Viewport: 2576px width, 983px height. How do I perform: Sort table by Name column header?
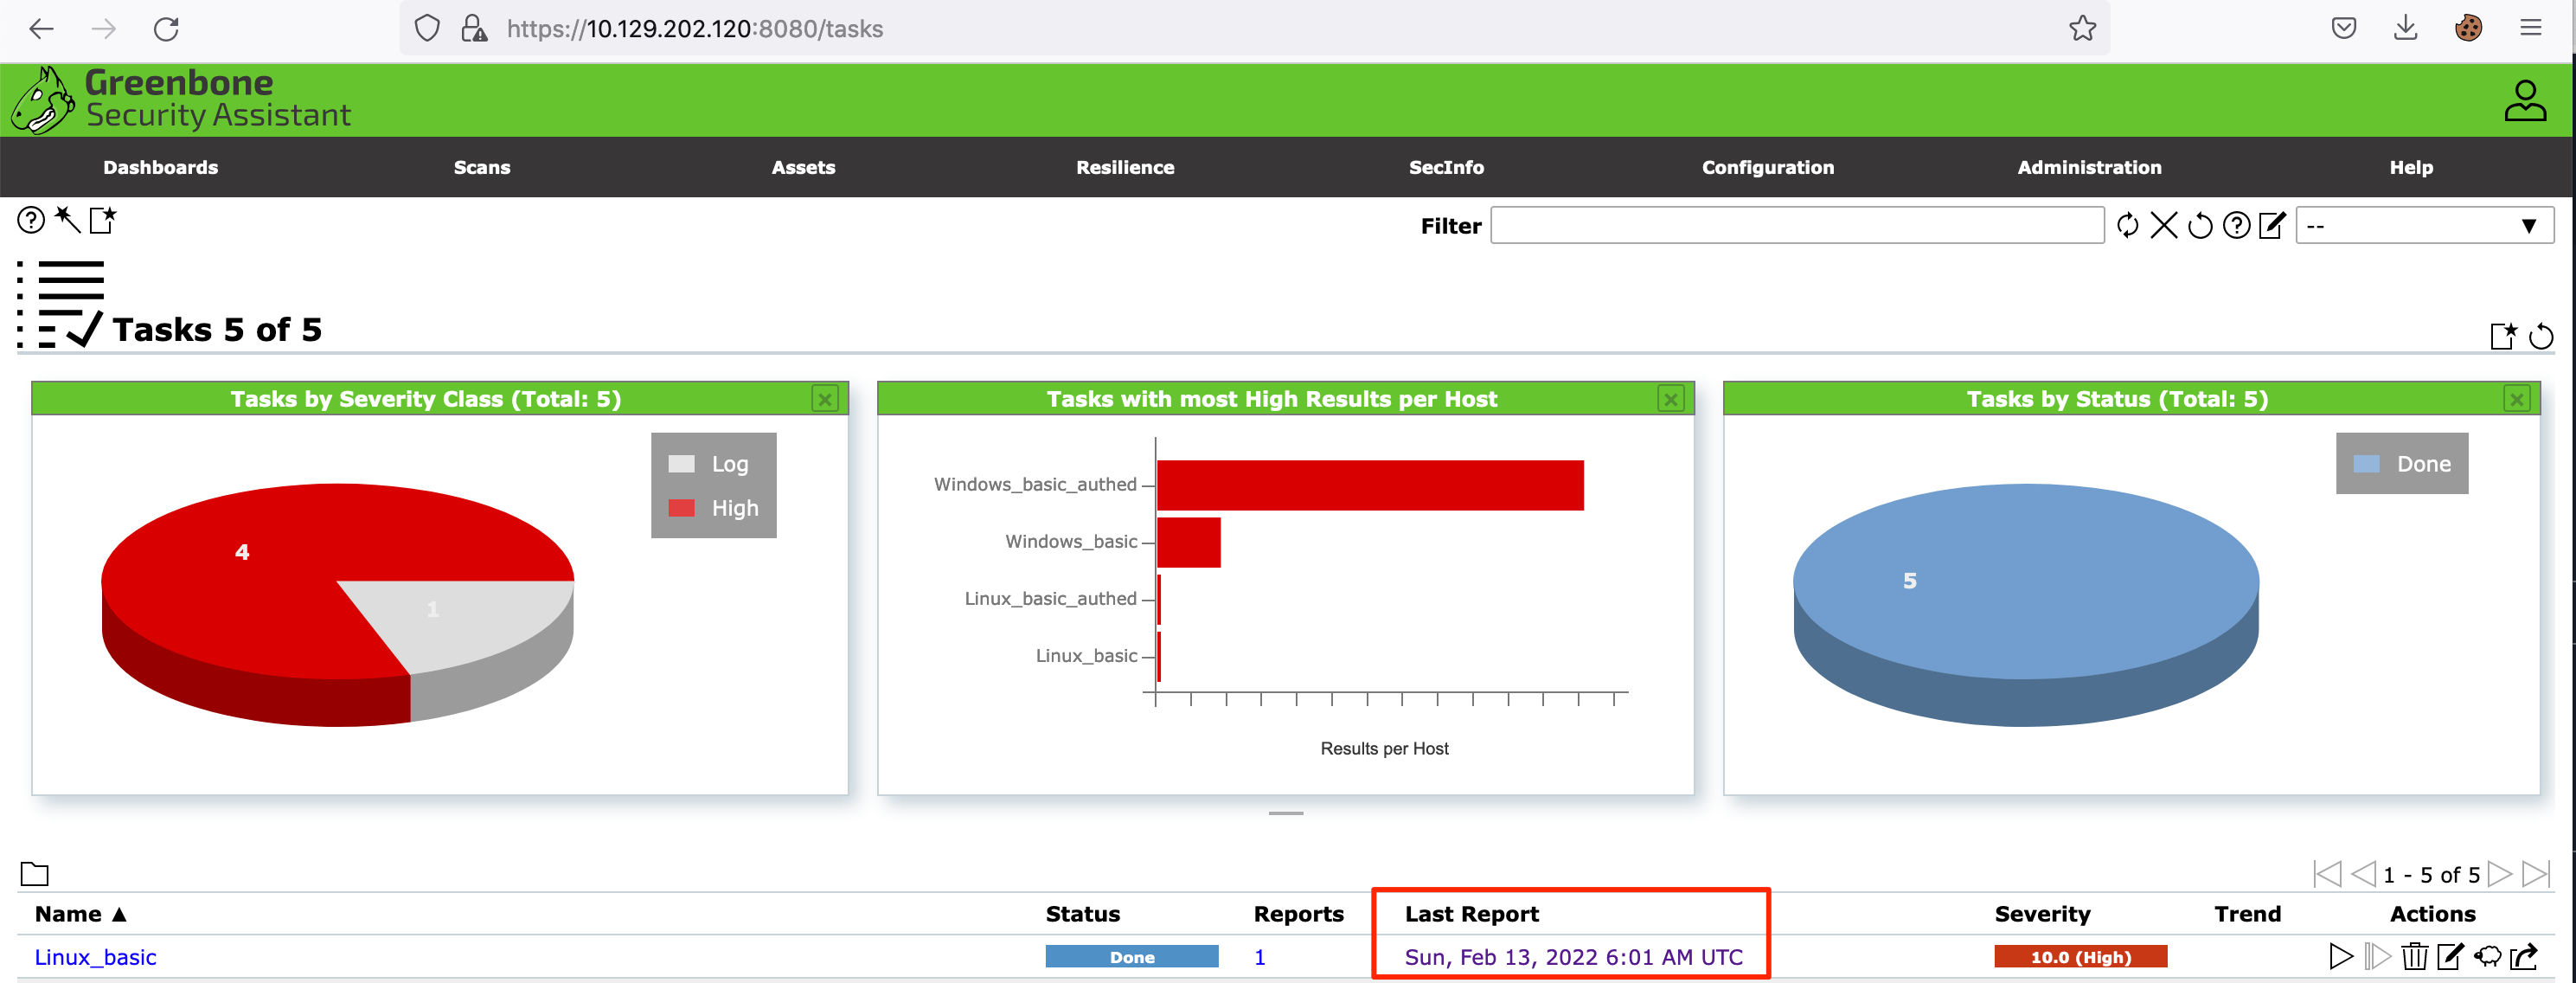coord(68,914)
